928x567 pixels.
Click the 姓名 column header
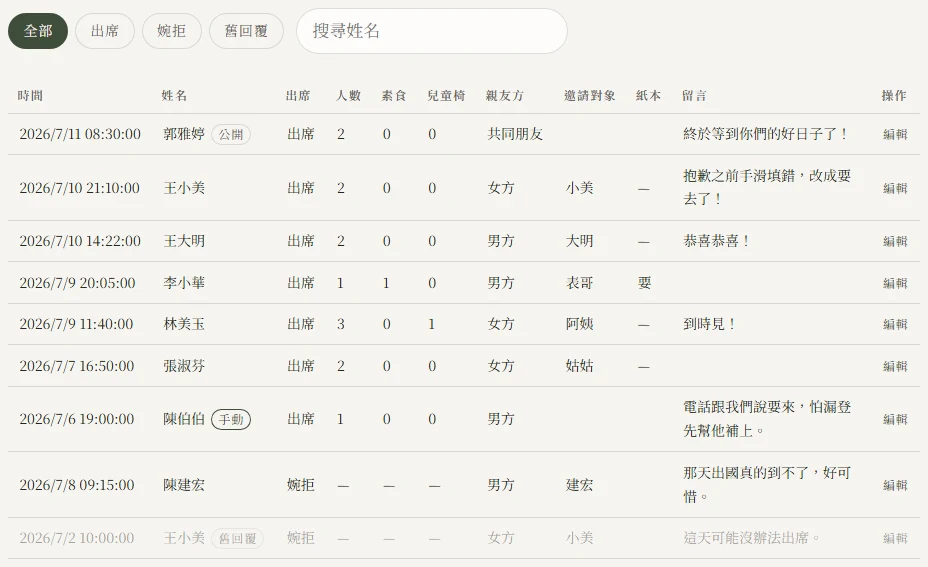[174, 96]
